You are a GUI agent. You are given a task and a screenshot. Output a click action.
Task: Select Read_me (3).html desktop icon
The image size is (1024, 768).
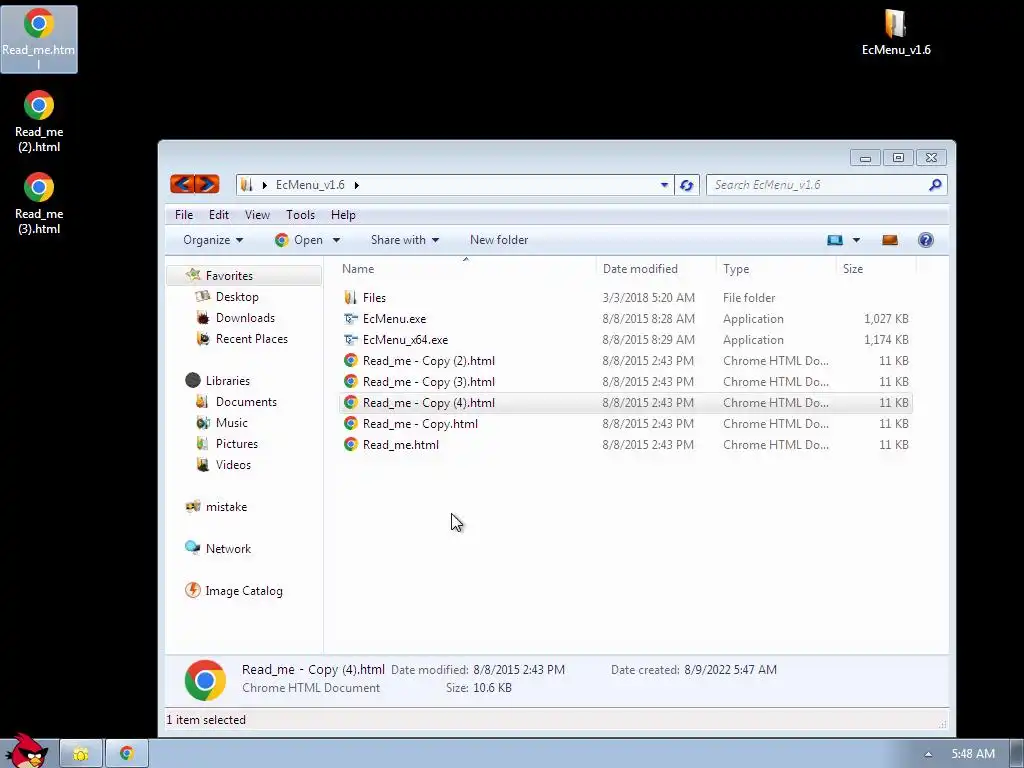(39, 203)
